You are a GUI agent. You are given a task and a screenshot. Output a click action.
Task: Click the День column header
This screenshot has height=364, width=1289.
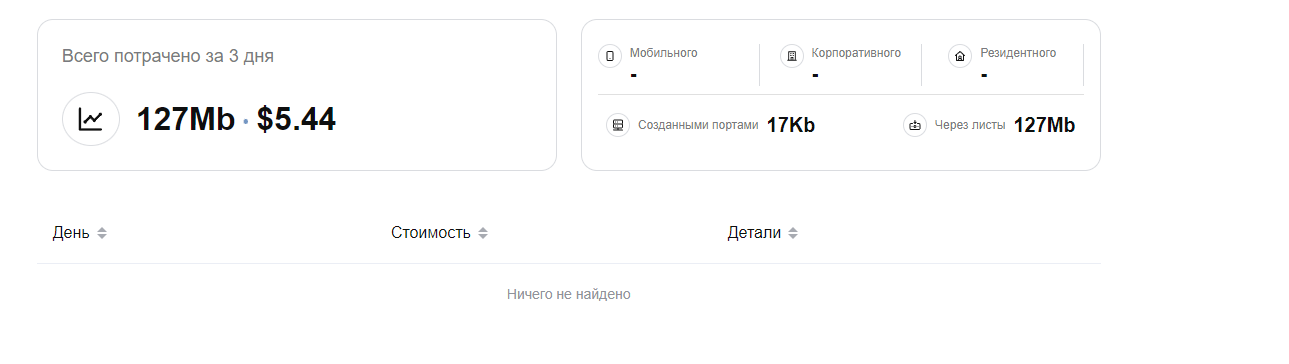71,233
